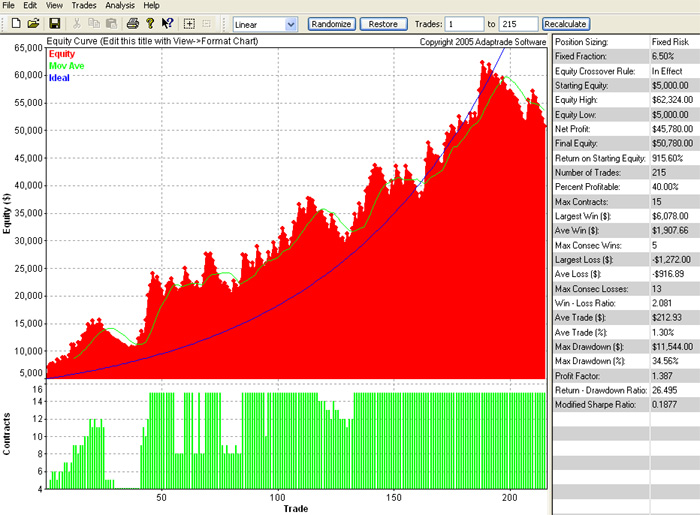The width and height of the screenshot is (700, 515).
Task: Click the Print toolbar icon
Action: coord(132,23)
